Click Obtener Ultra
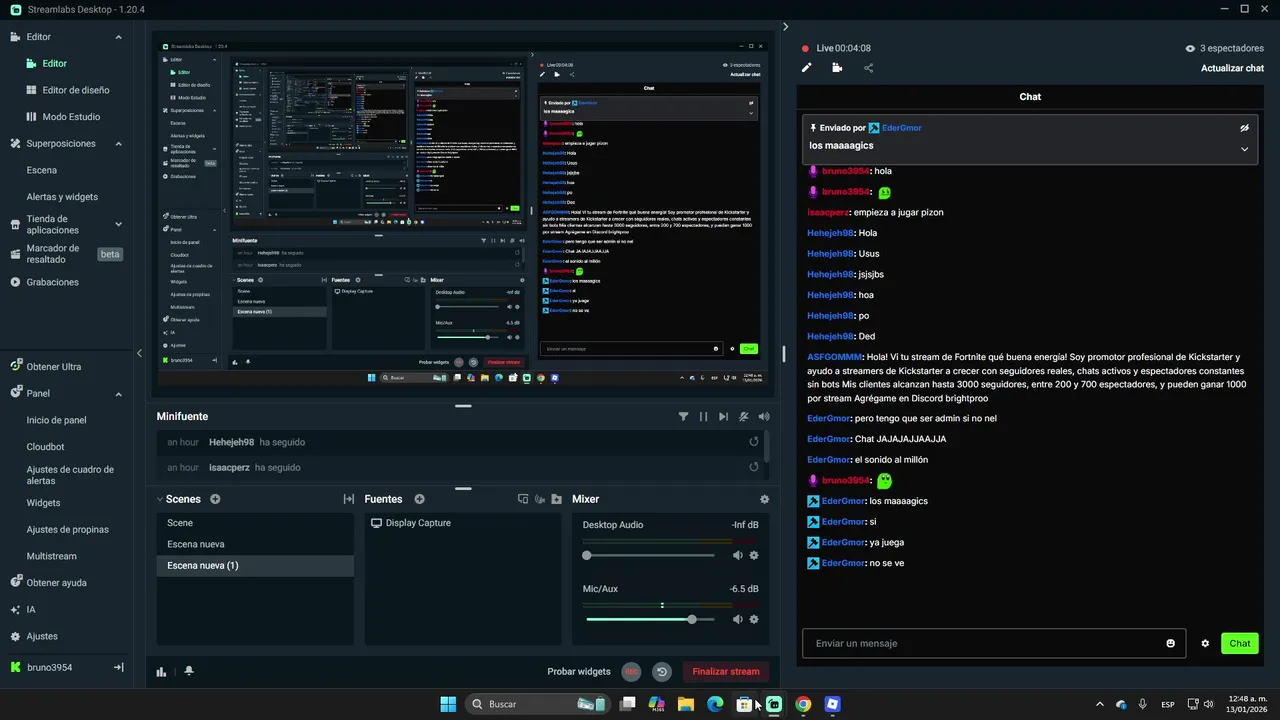The height and width of the screenshot is (720, 1280). pos(54,367)
